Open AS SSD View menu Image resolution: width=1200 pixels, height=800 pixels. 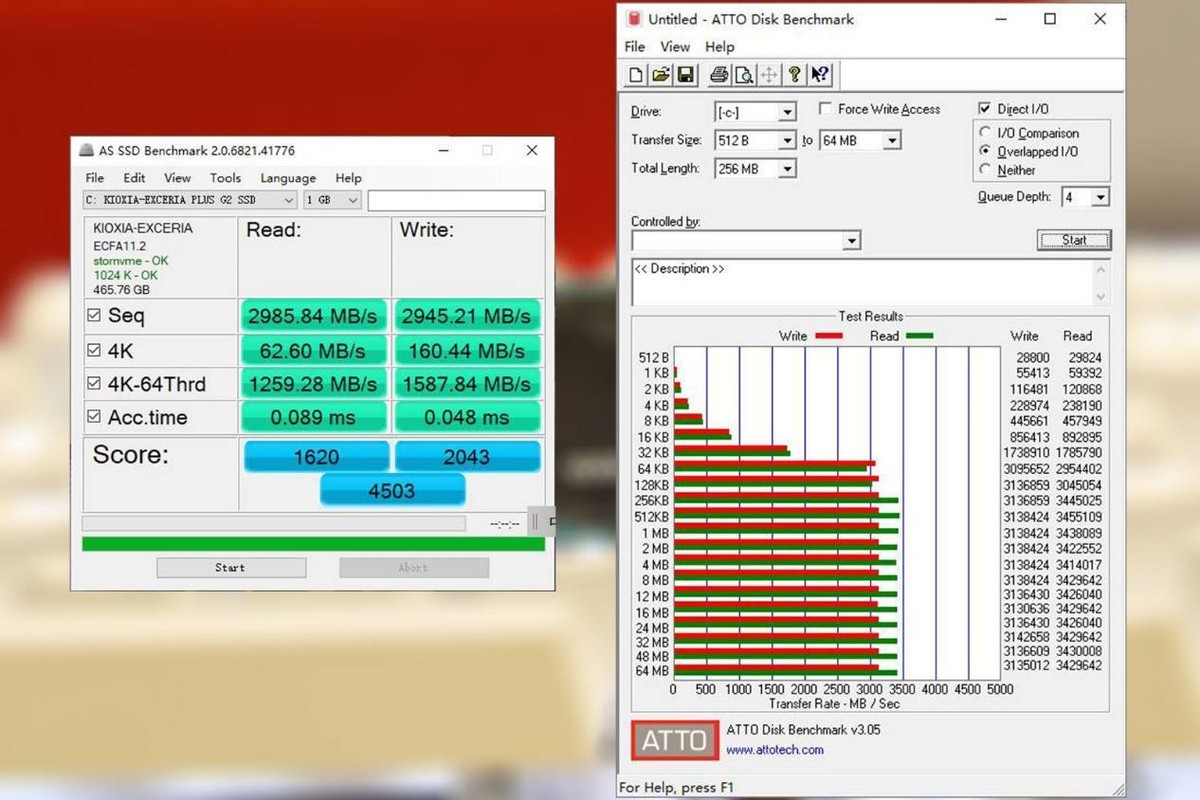[178, 178]
